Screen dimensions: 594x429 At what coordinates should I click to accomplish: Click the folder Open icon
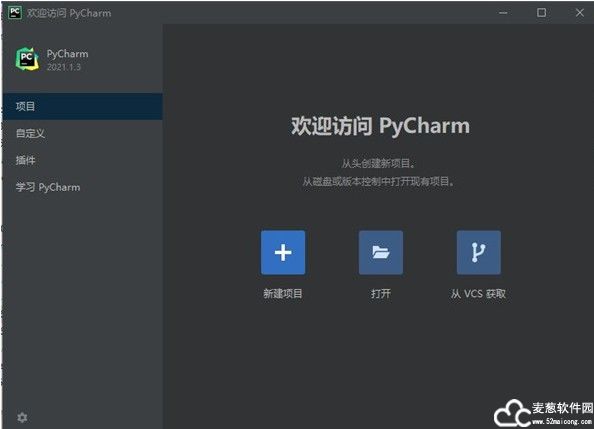tap(381, 252)
